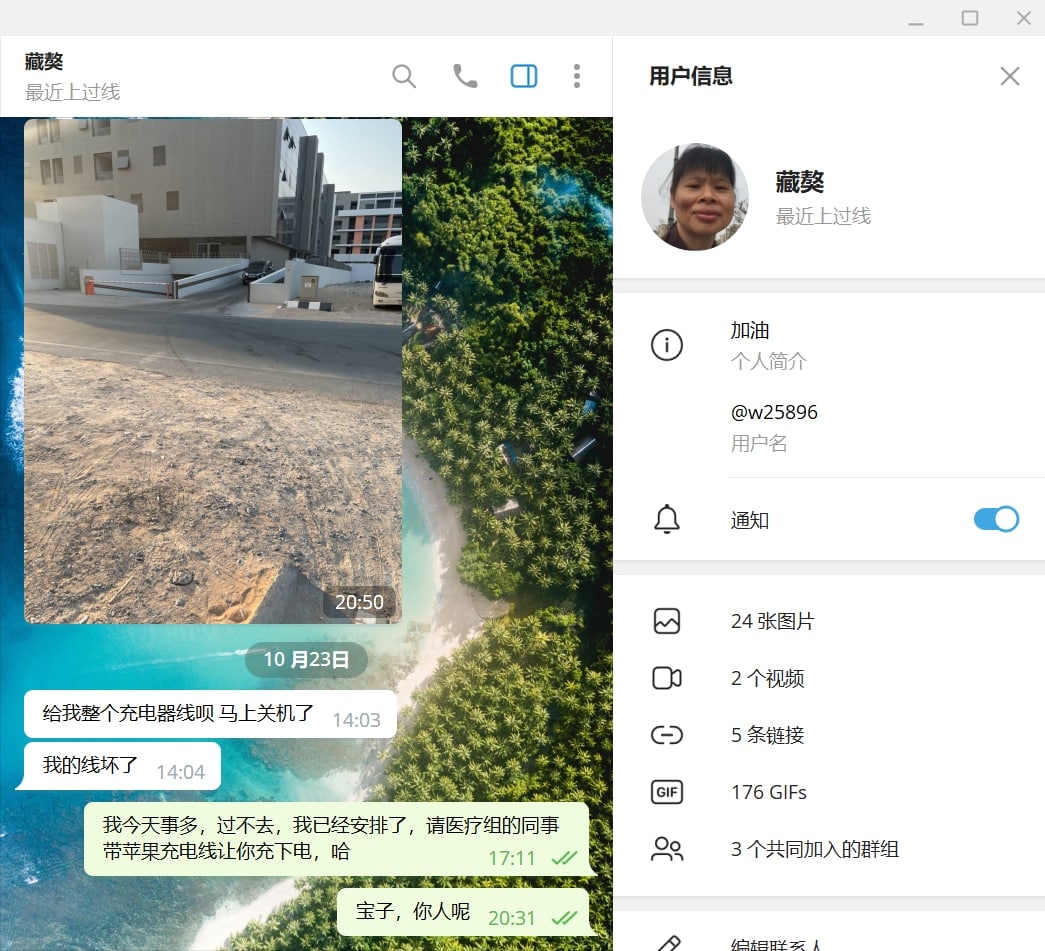Toggle the right info sidebar panel
The height and width of the screenshot is (951, 1045).
pyautogui.click(x=524, y=76)
